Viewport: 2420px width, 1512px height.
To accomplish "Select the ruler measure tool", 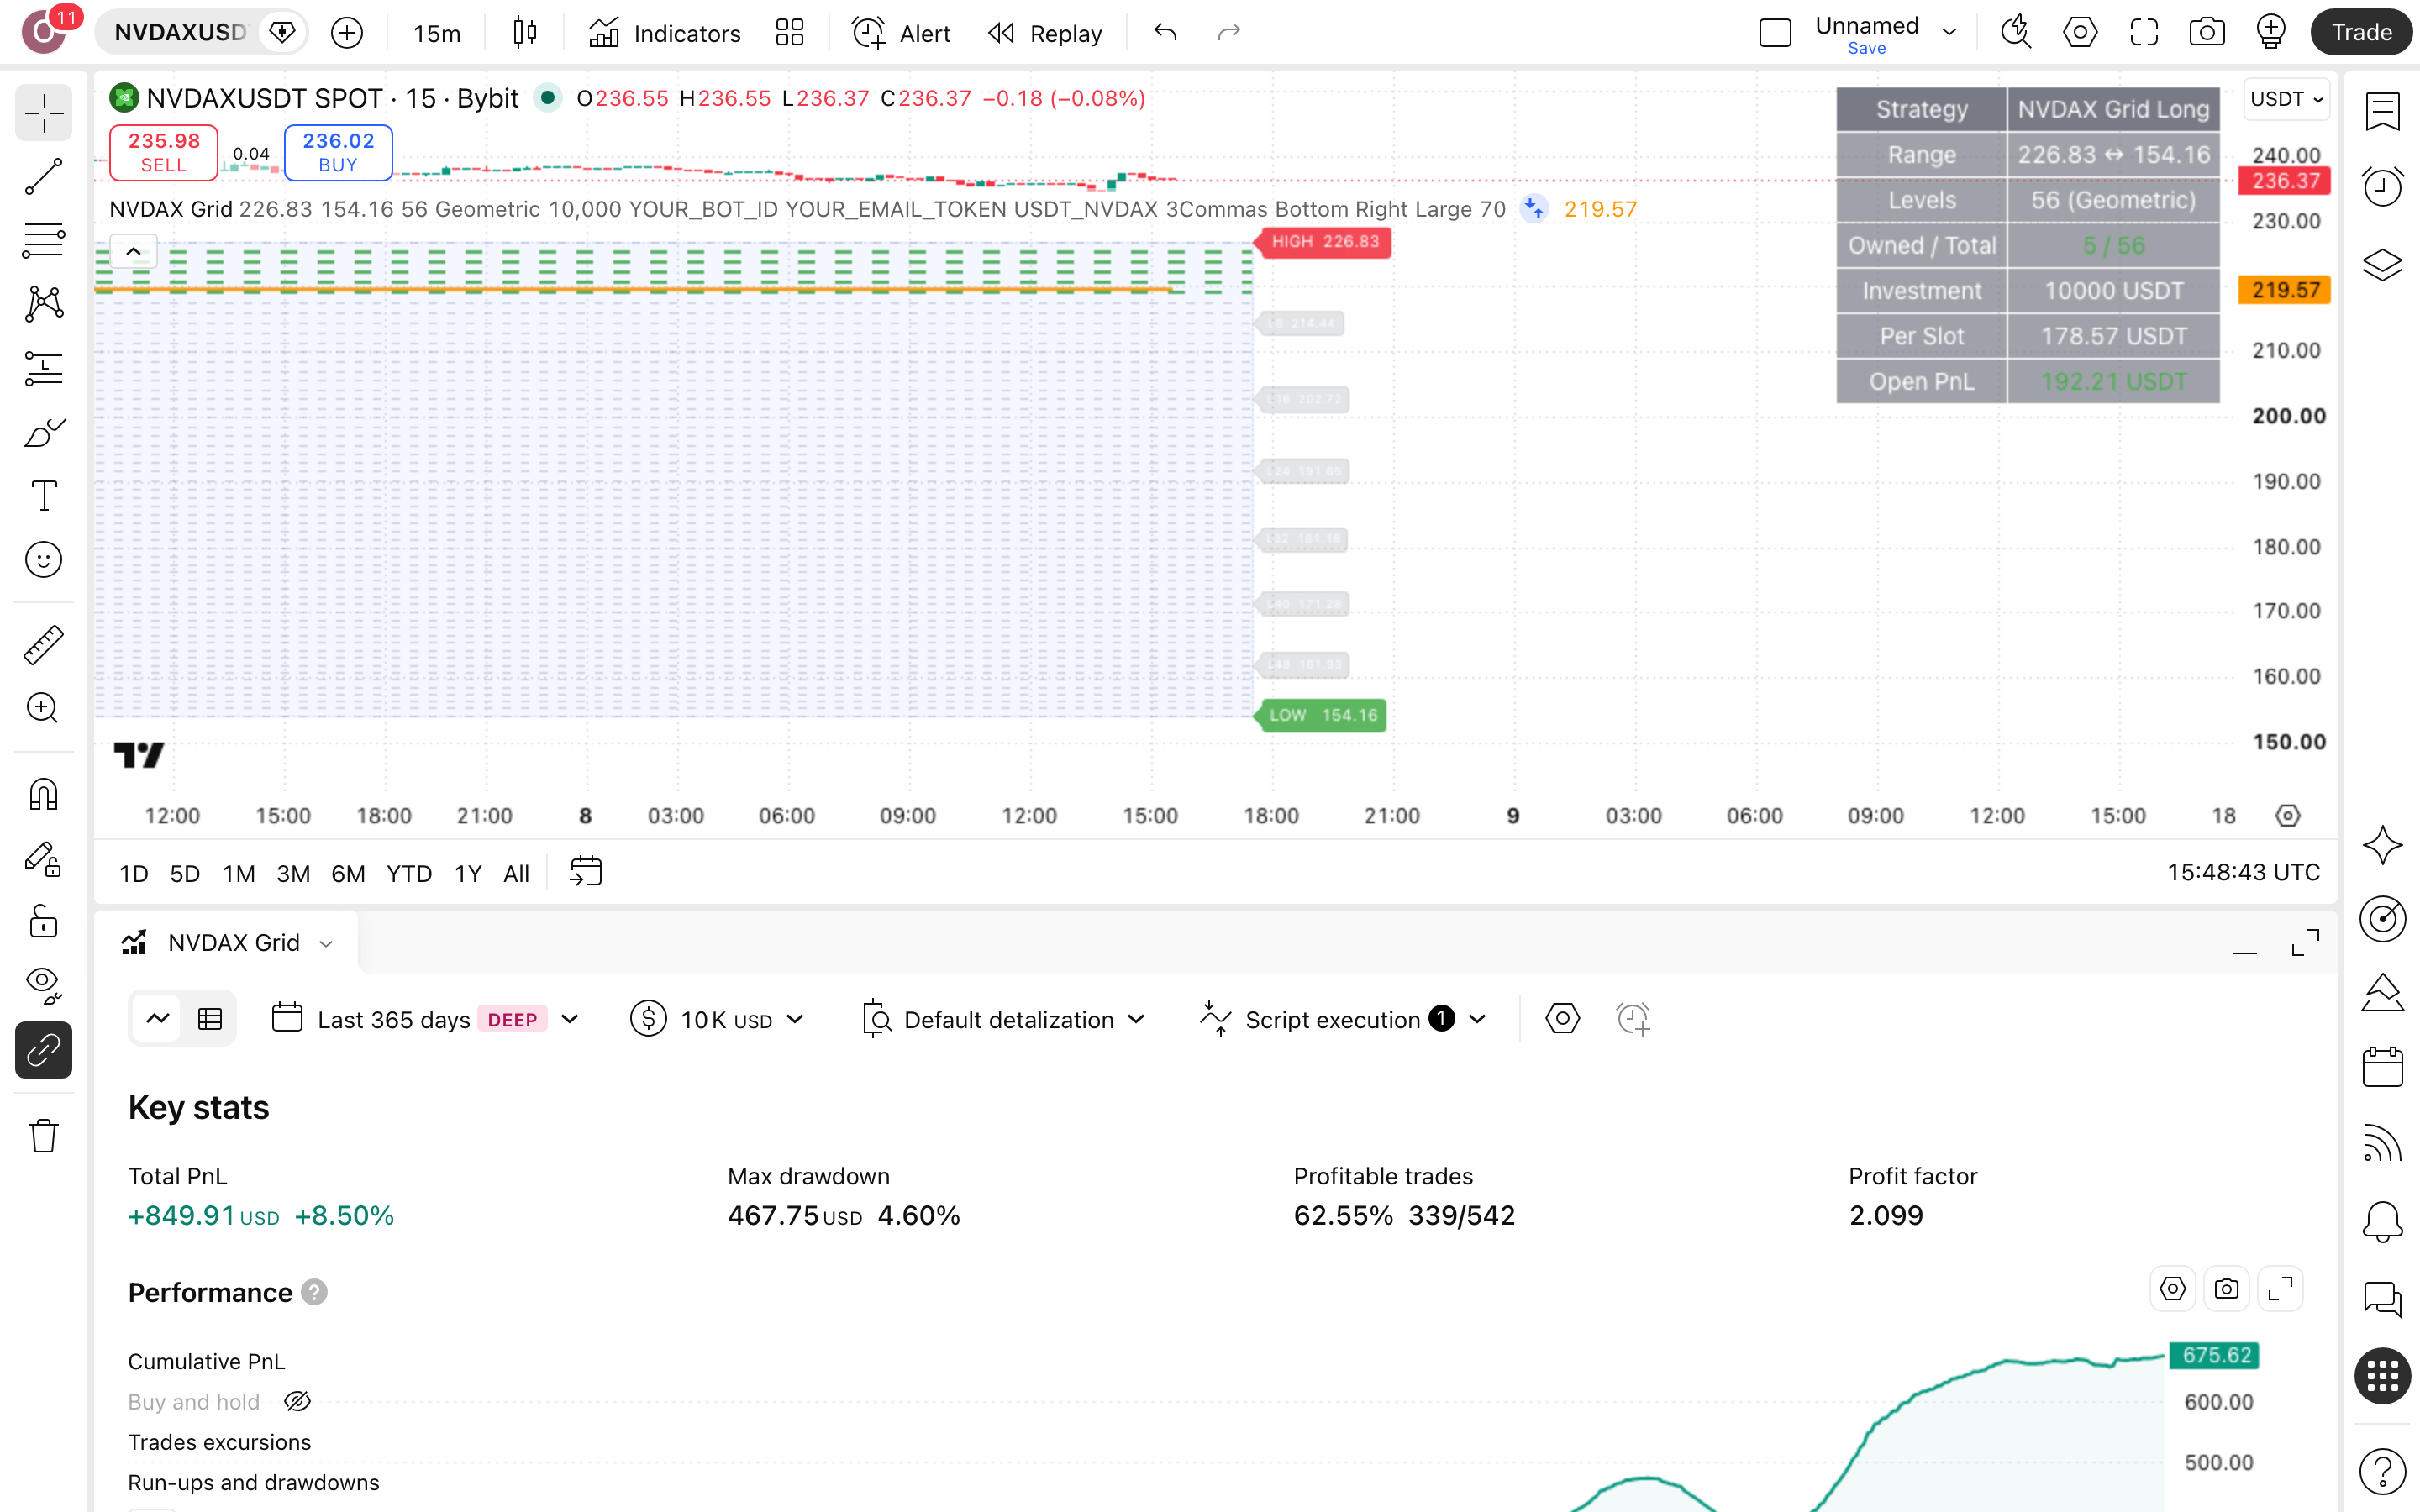I will 43,645.
